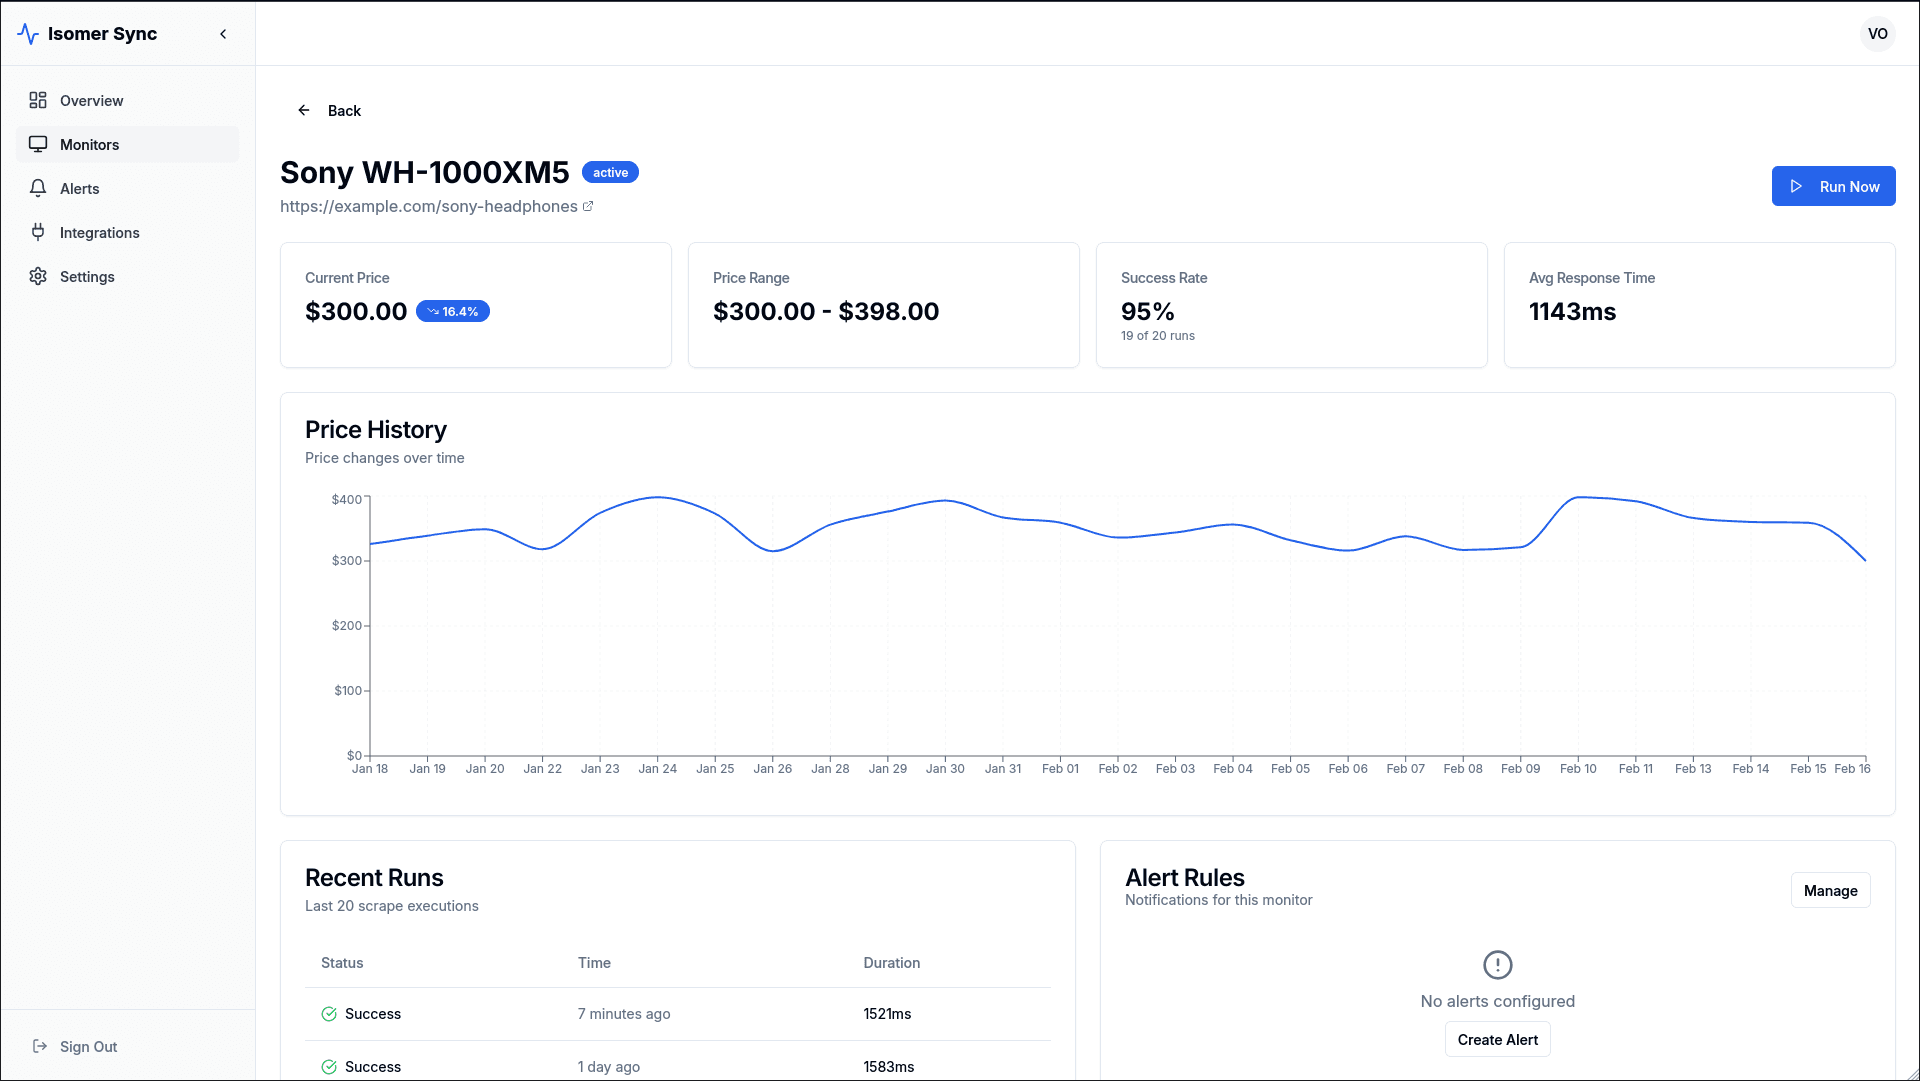Open Overview from the sidebar
The height and width of the screenshot is (1081, 1920).
(x=91, y=101)
